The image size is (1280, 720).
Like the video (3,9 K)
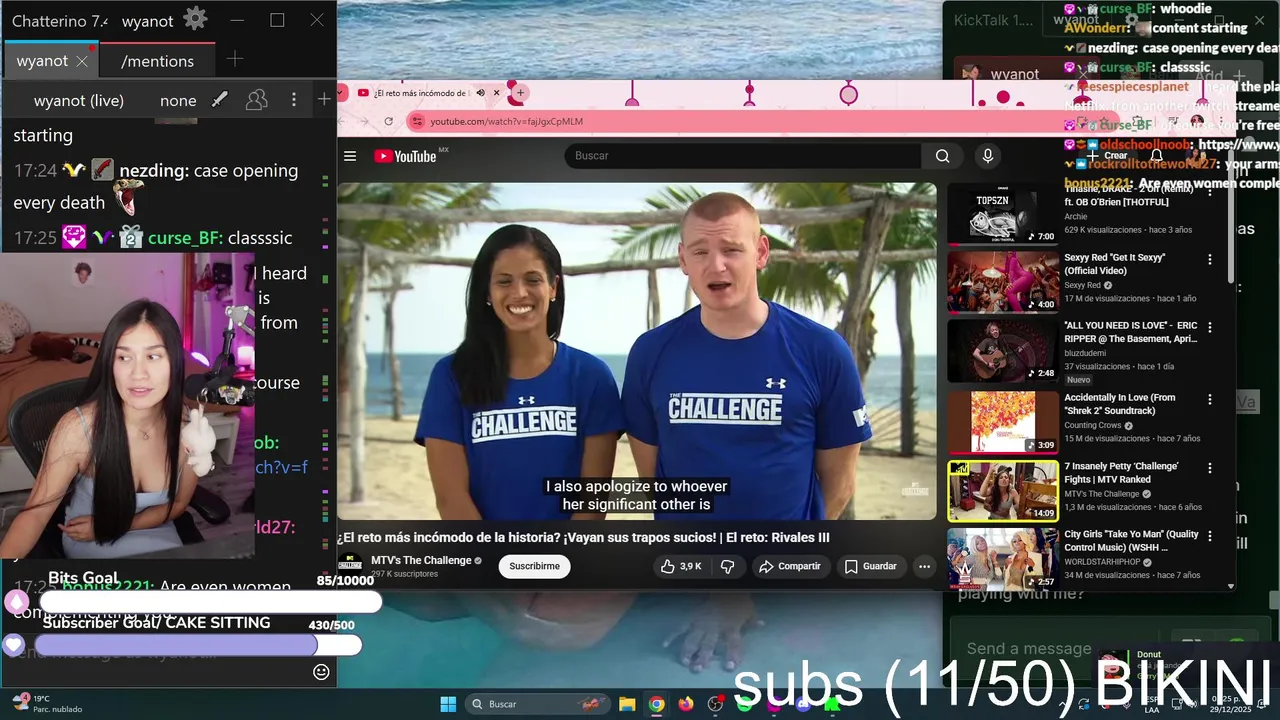tap(681, 566)
